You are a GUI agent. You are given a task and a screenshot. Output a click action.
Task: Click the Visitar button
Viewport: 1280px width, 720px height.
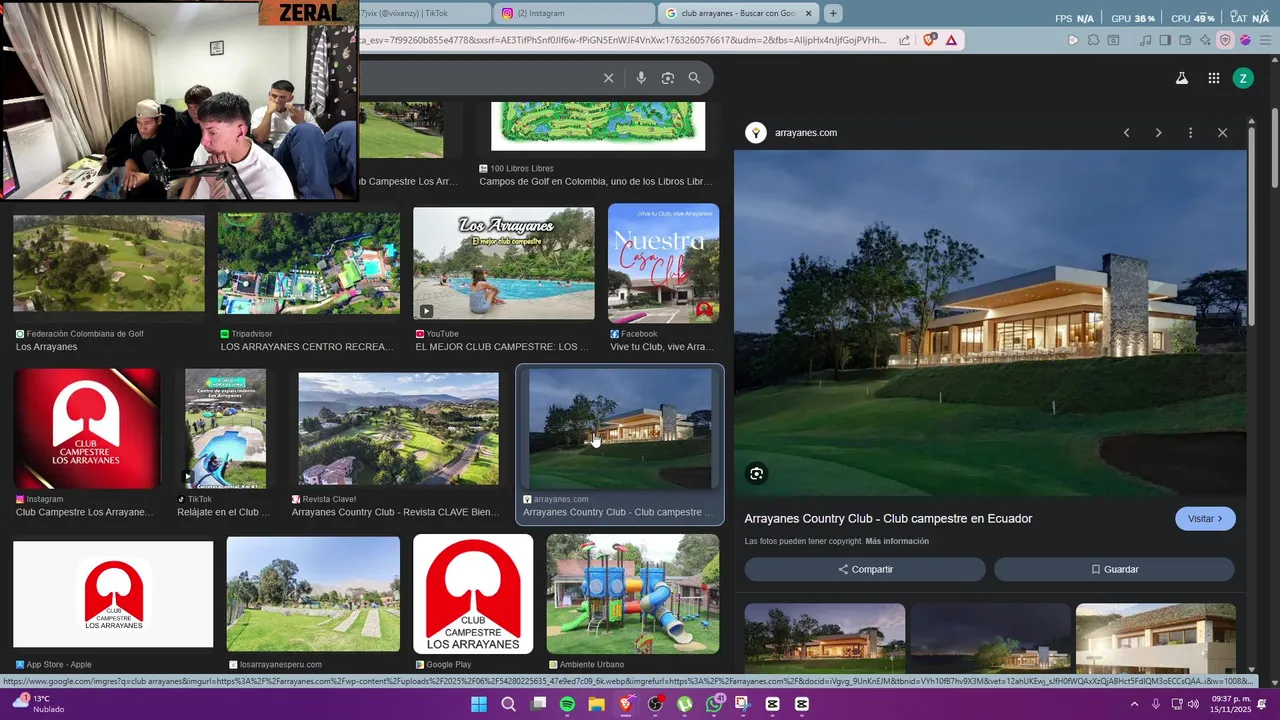click(1205, 519)
